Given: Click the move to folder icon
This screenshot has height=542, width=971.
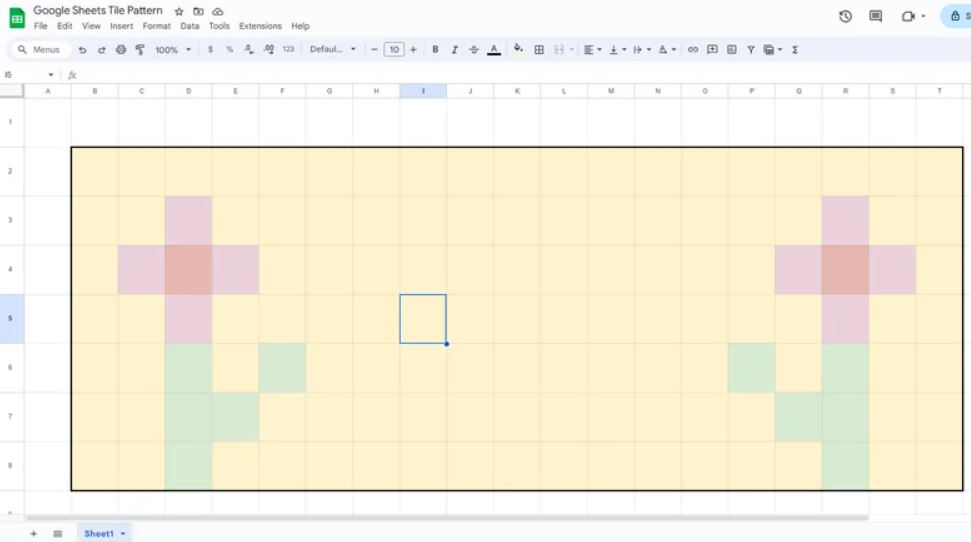Looking at the screenshot, I should [x=198, y=11].
